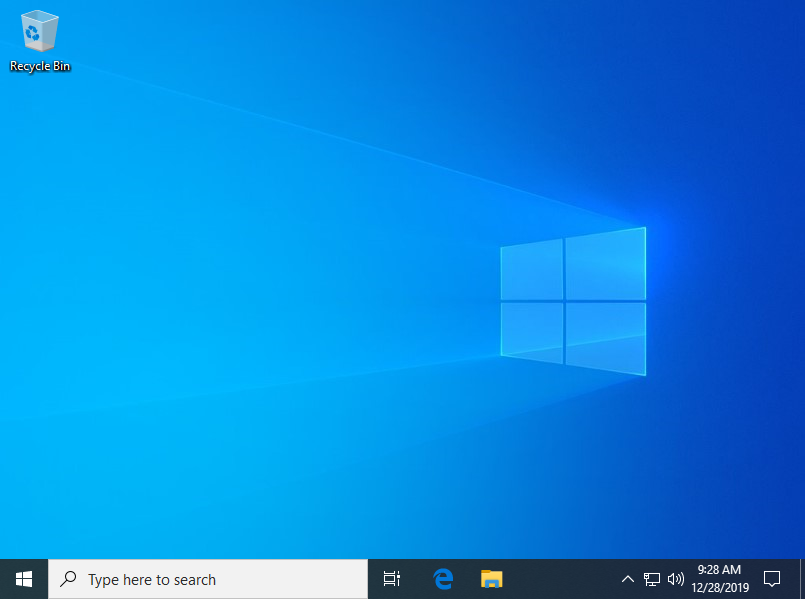Launch Microsoft Edge from the taskbar

(443, 579)
